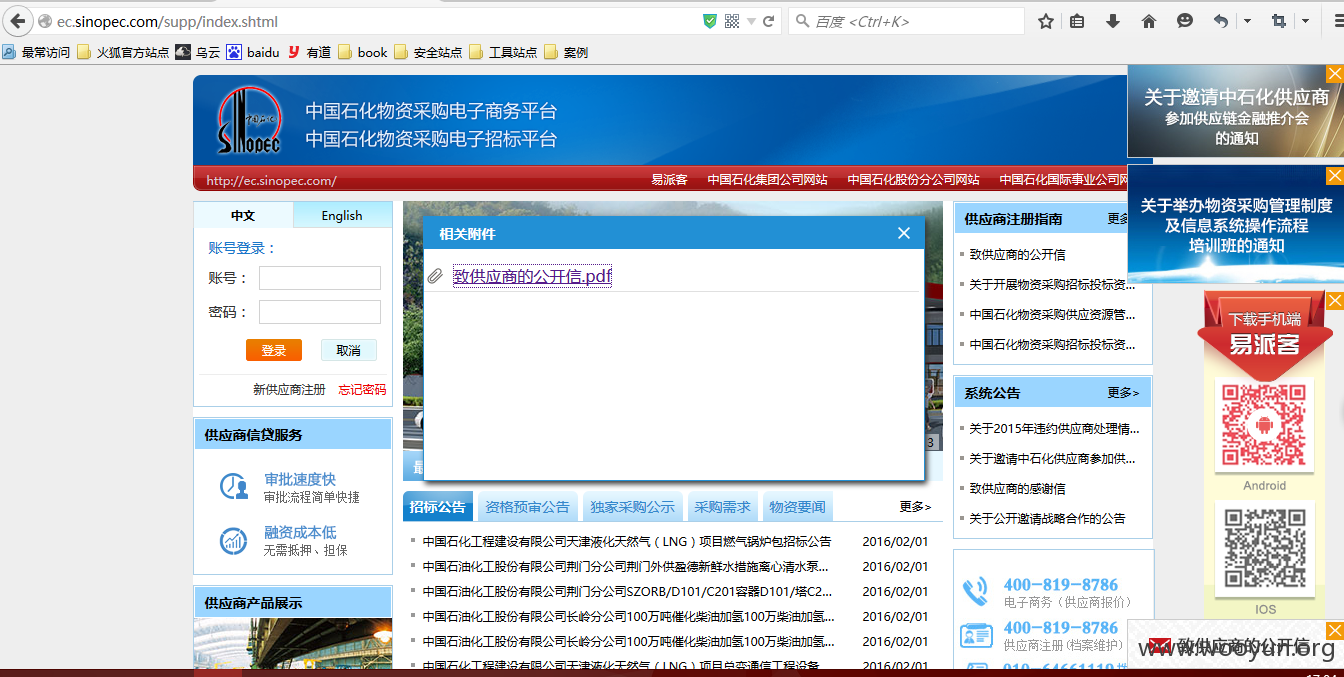The height and width of the screenshot is (677, 1344).
Task: Click the paperclip attachment icon
Action: (435, 276)
